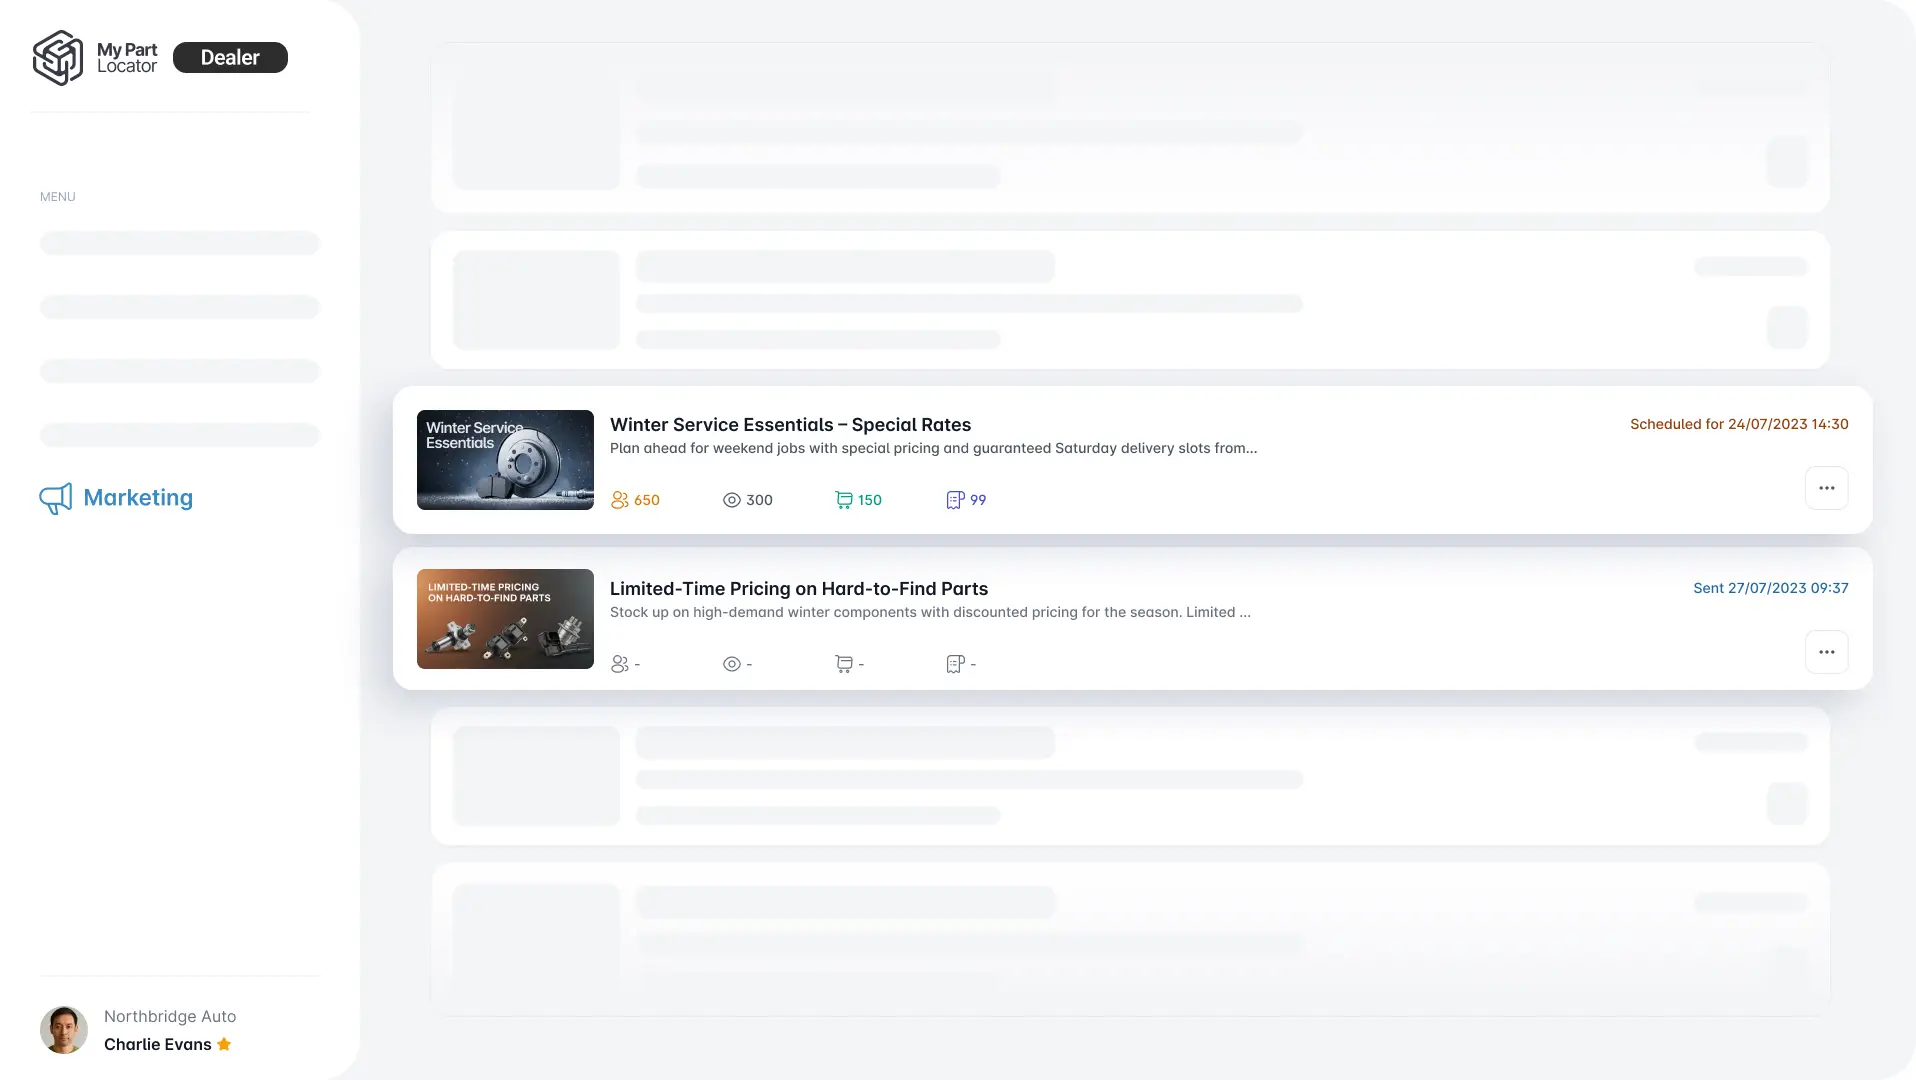Open the Marketing menu item
The height and width of the screenshot is (1080, 1916).
point(138,498)
